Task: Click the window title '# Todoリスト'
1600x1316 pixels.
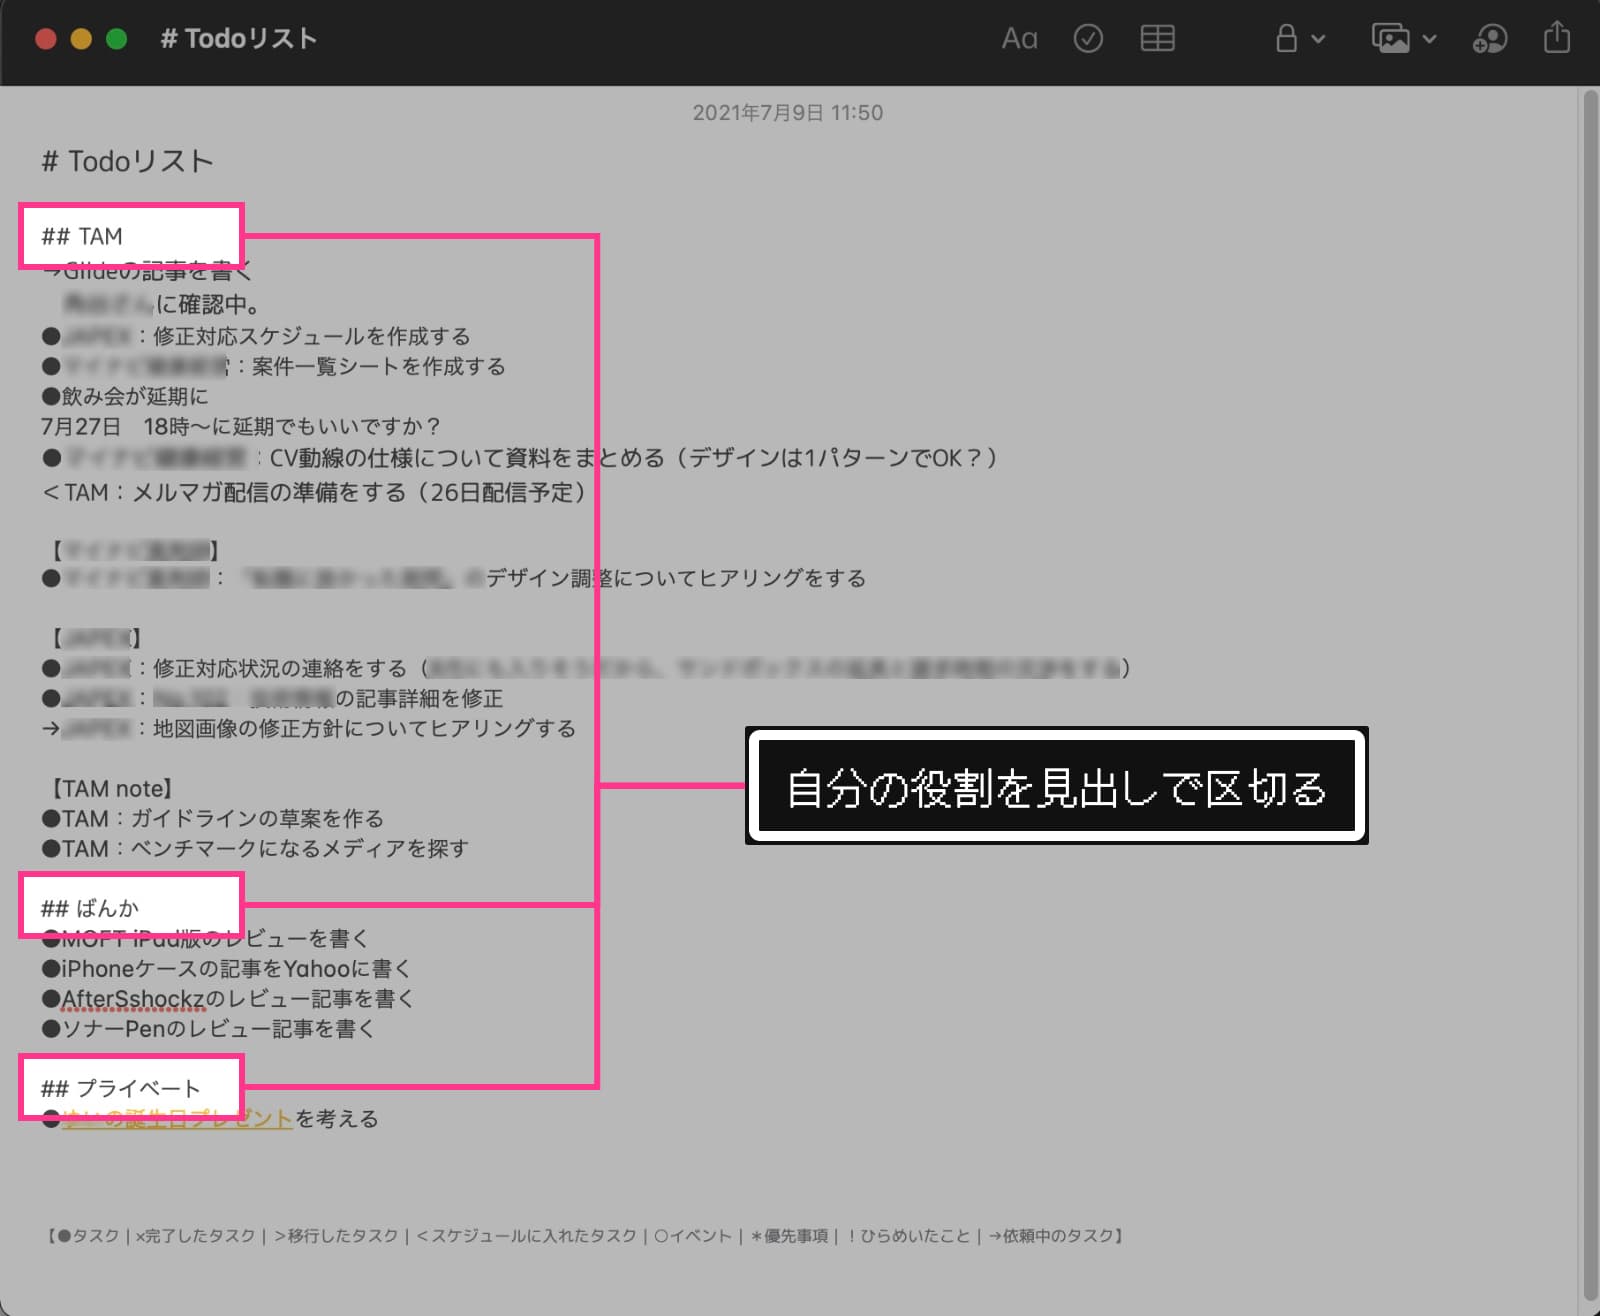Action: point(239,39)
